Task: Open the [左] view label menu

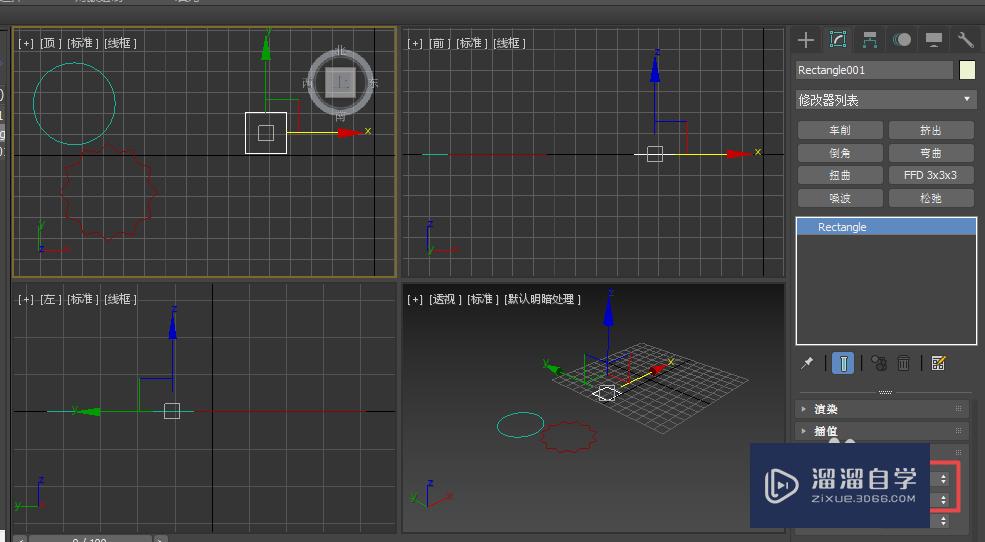Action: [51, 299]
